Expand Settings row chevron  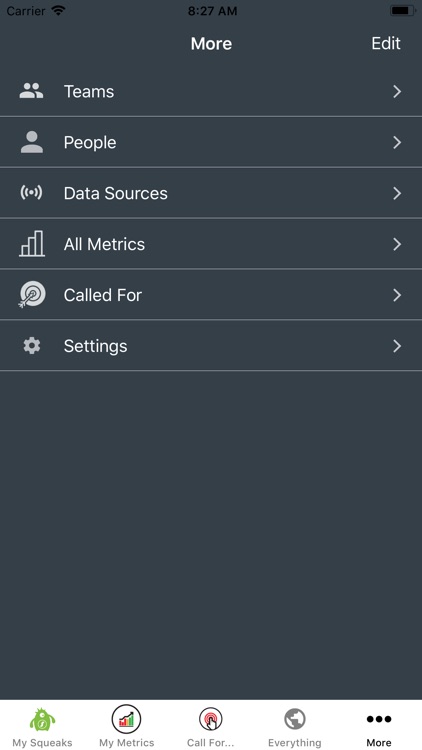pos(397,346)
